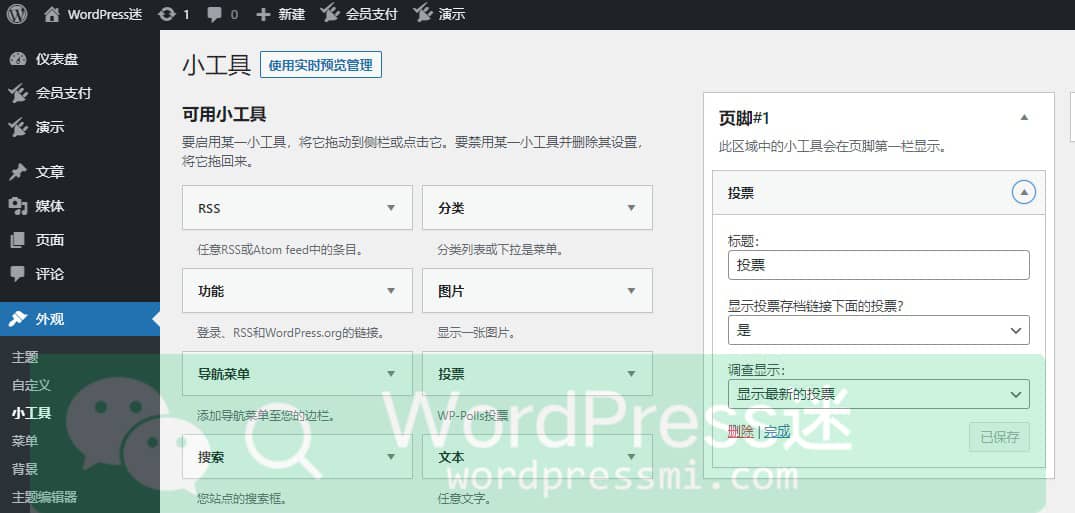Open 媒体 media library in the sidebar

pyautogui.click(x=49, y=206)
